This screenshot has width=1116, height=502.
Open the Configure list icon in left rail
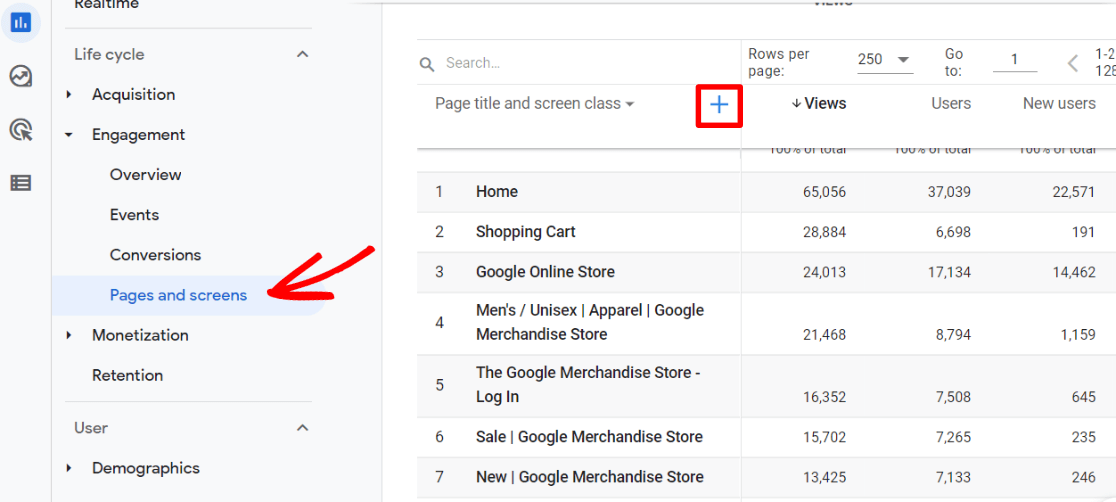click(x=21, y=183)
